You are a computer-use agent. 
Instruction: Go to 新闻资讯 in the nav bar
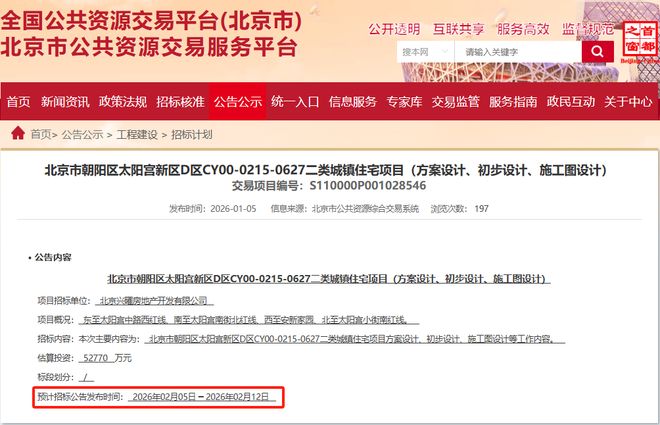tap(63, 101)
